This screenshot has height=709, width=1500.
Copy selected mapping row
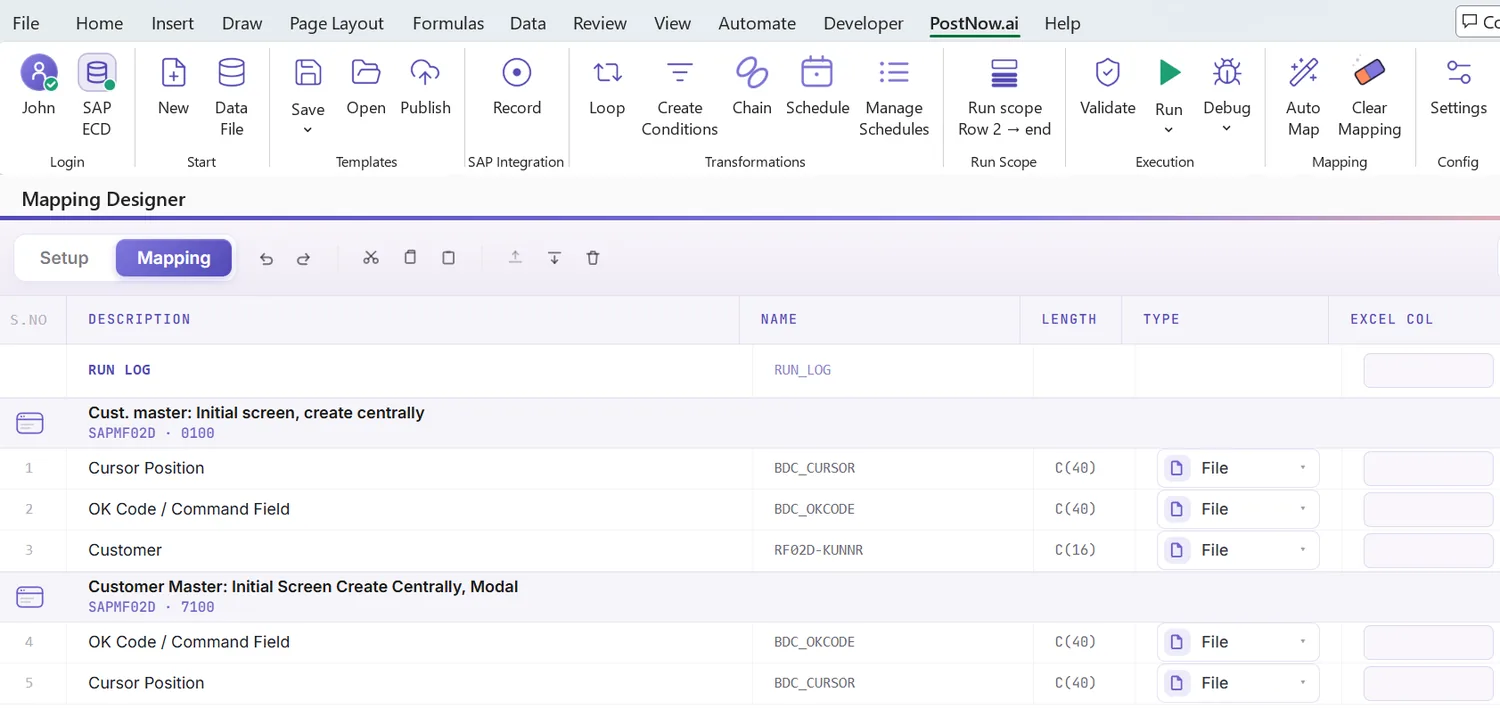coord(410,258)
